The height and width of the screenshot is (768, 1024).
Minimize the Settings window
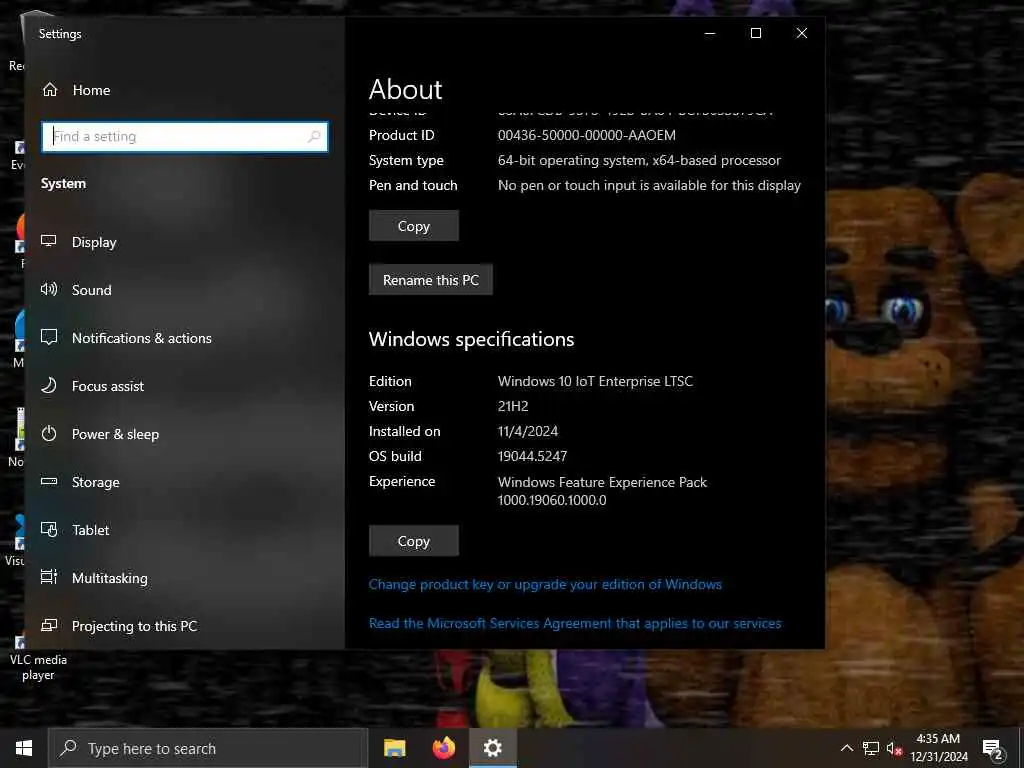click(x=710, y=33)
